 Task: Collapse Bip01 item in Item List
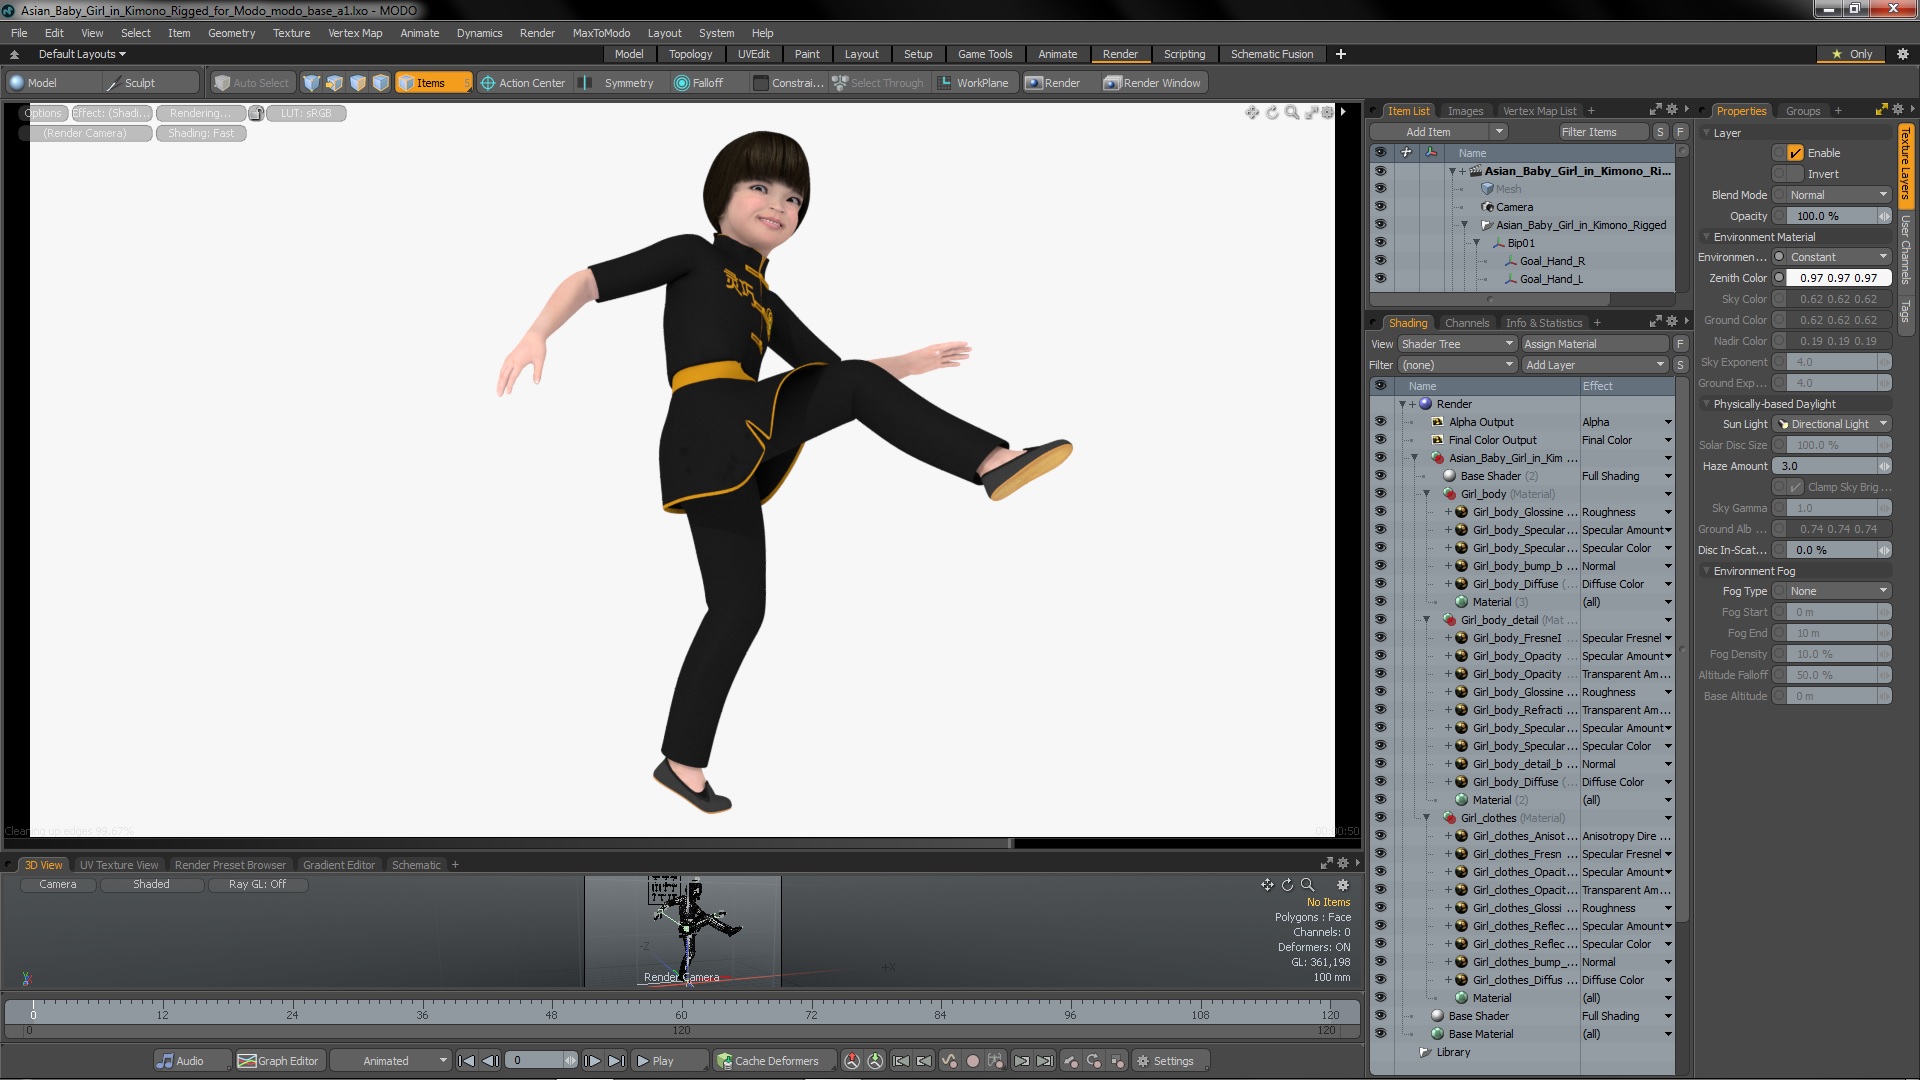(x=1476, y=243)
